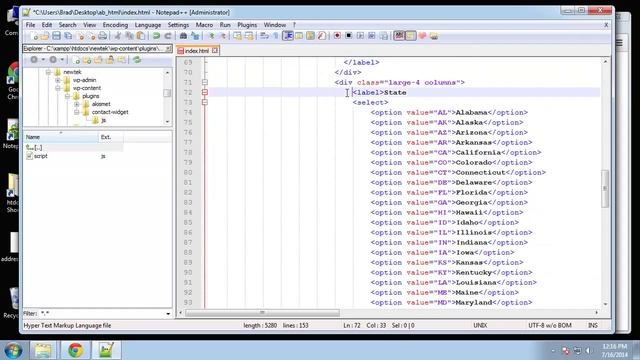The image size is (640, 360).
Task: Close the index.html tab via its X
Action: [x=215, y=51]
